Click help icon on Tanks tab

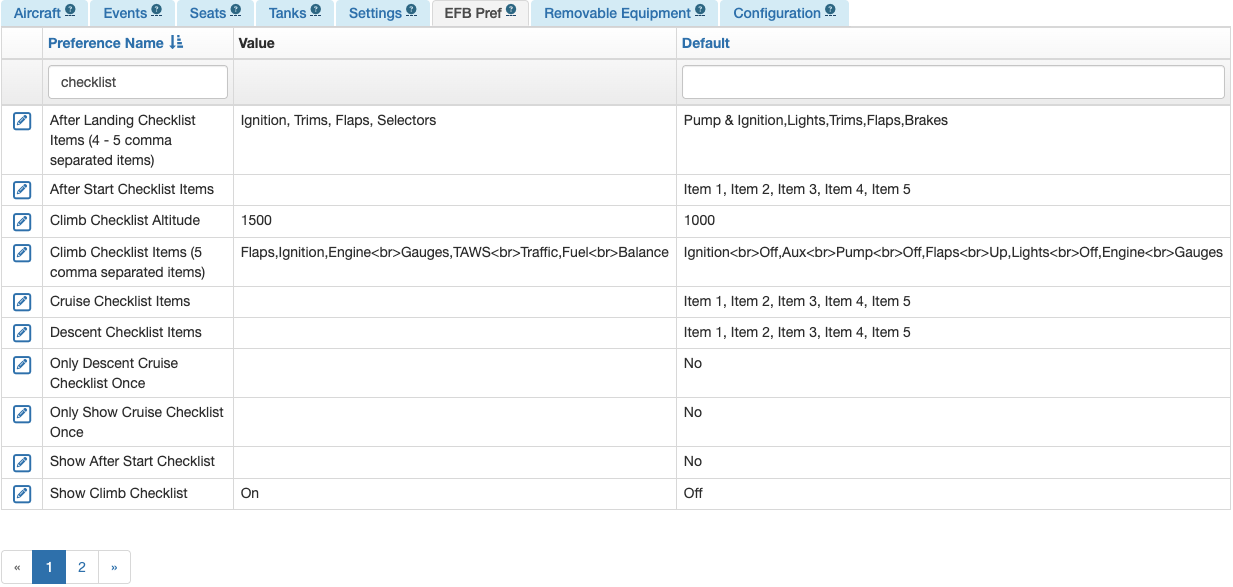(316, 11)
